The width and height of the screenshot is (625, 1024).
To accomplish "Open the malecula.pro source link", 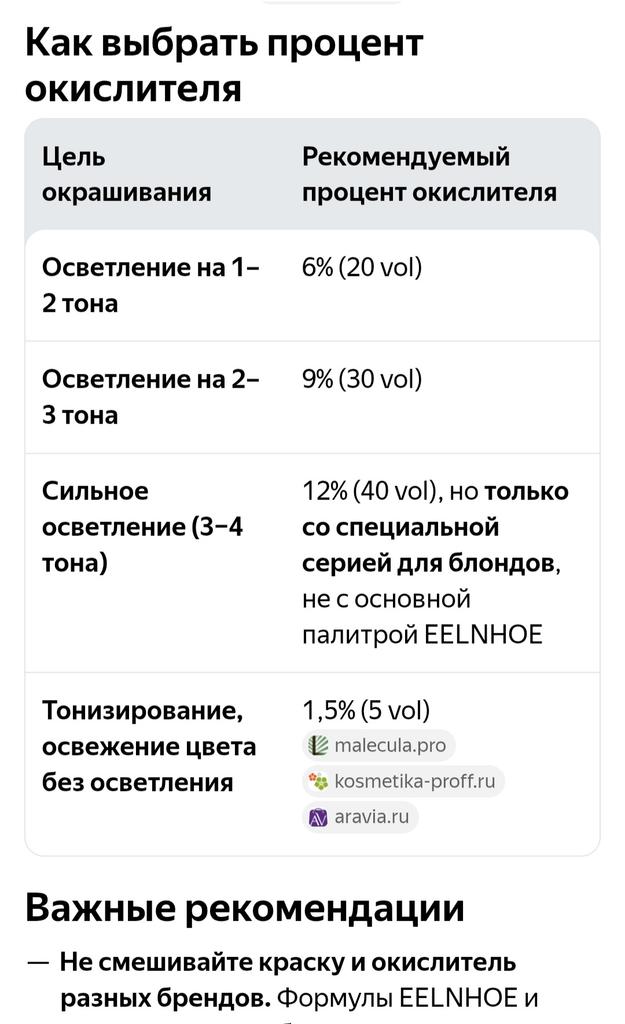I will (379, 745).
